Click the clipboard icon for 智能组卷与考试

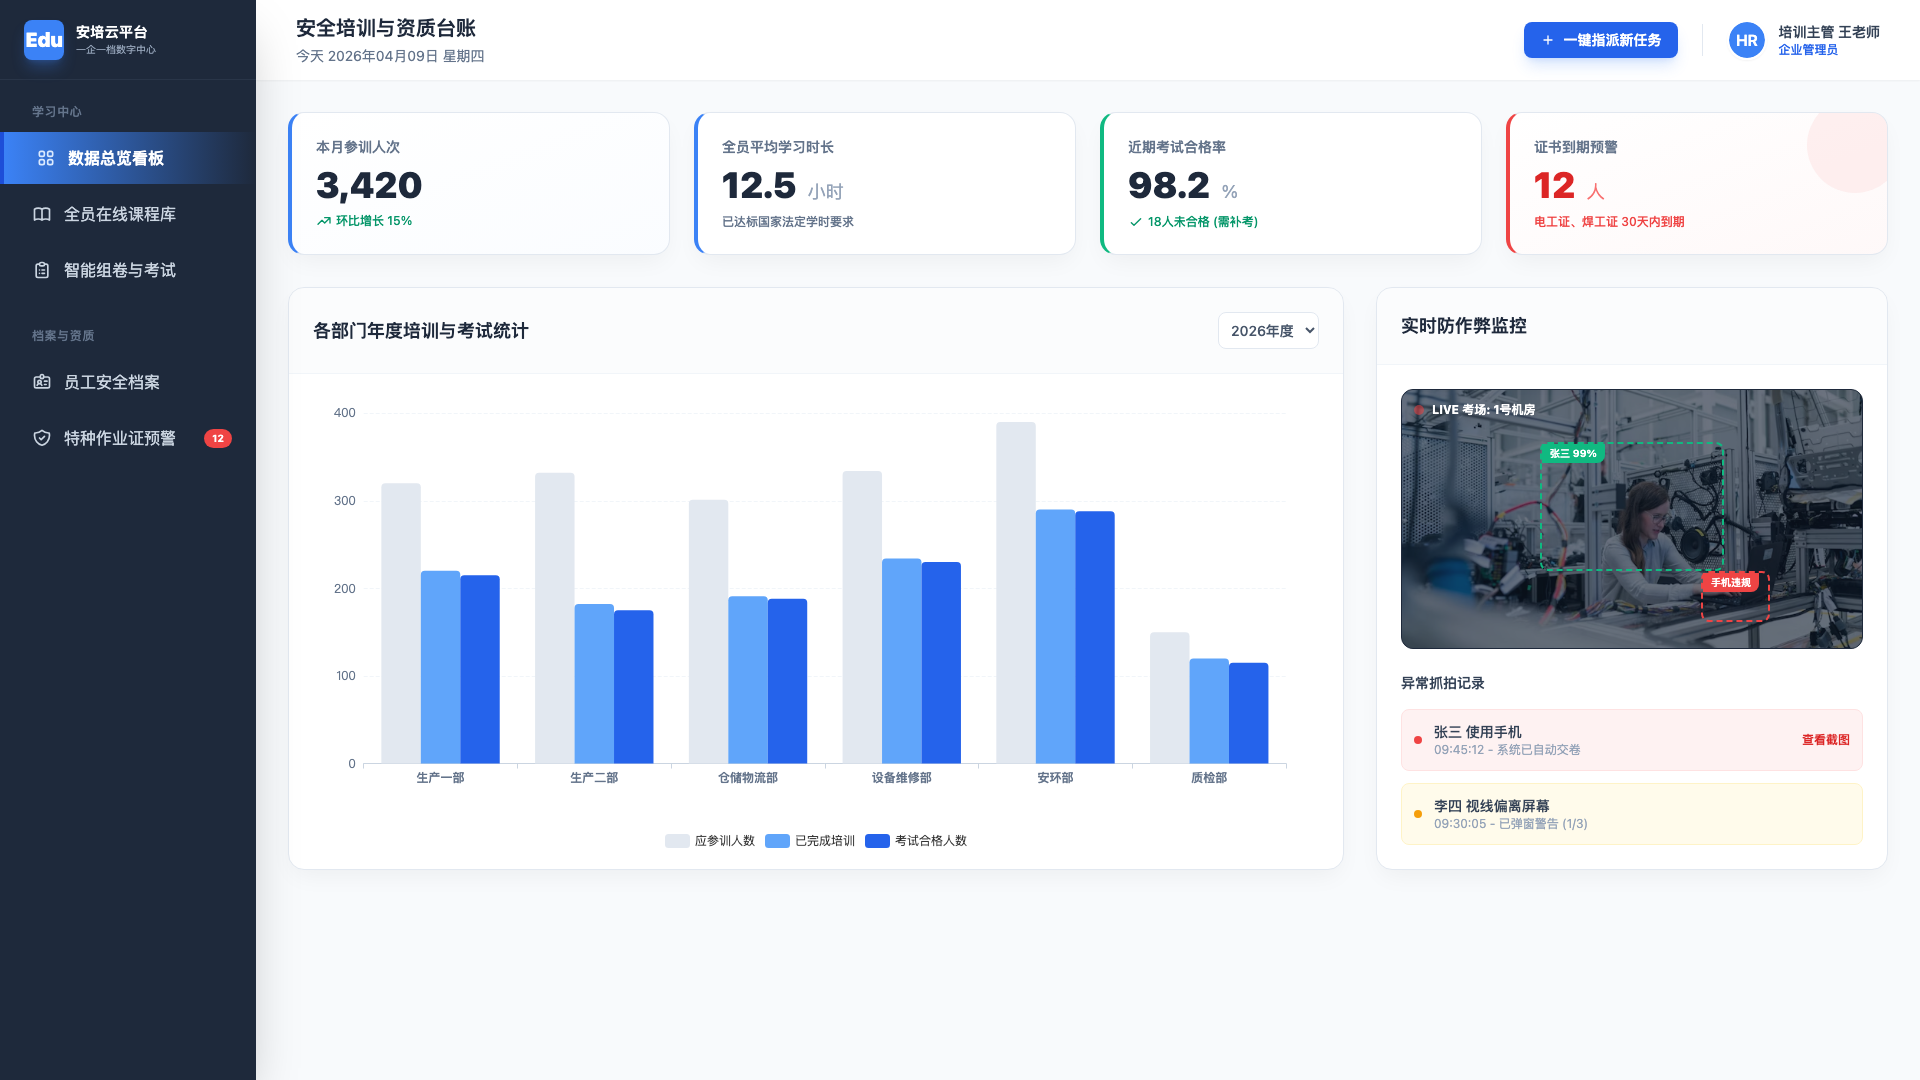(x=42, y=270)
